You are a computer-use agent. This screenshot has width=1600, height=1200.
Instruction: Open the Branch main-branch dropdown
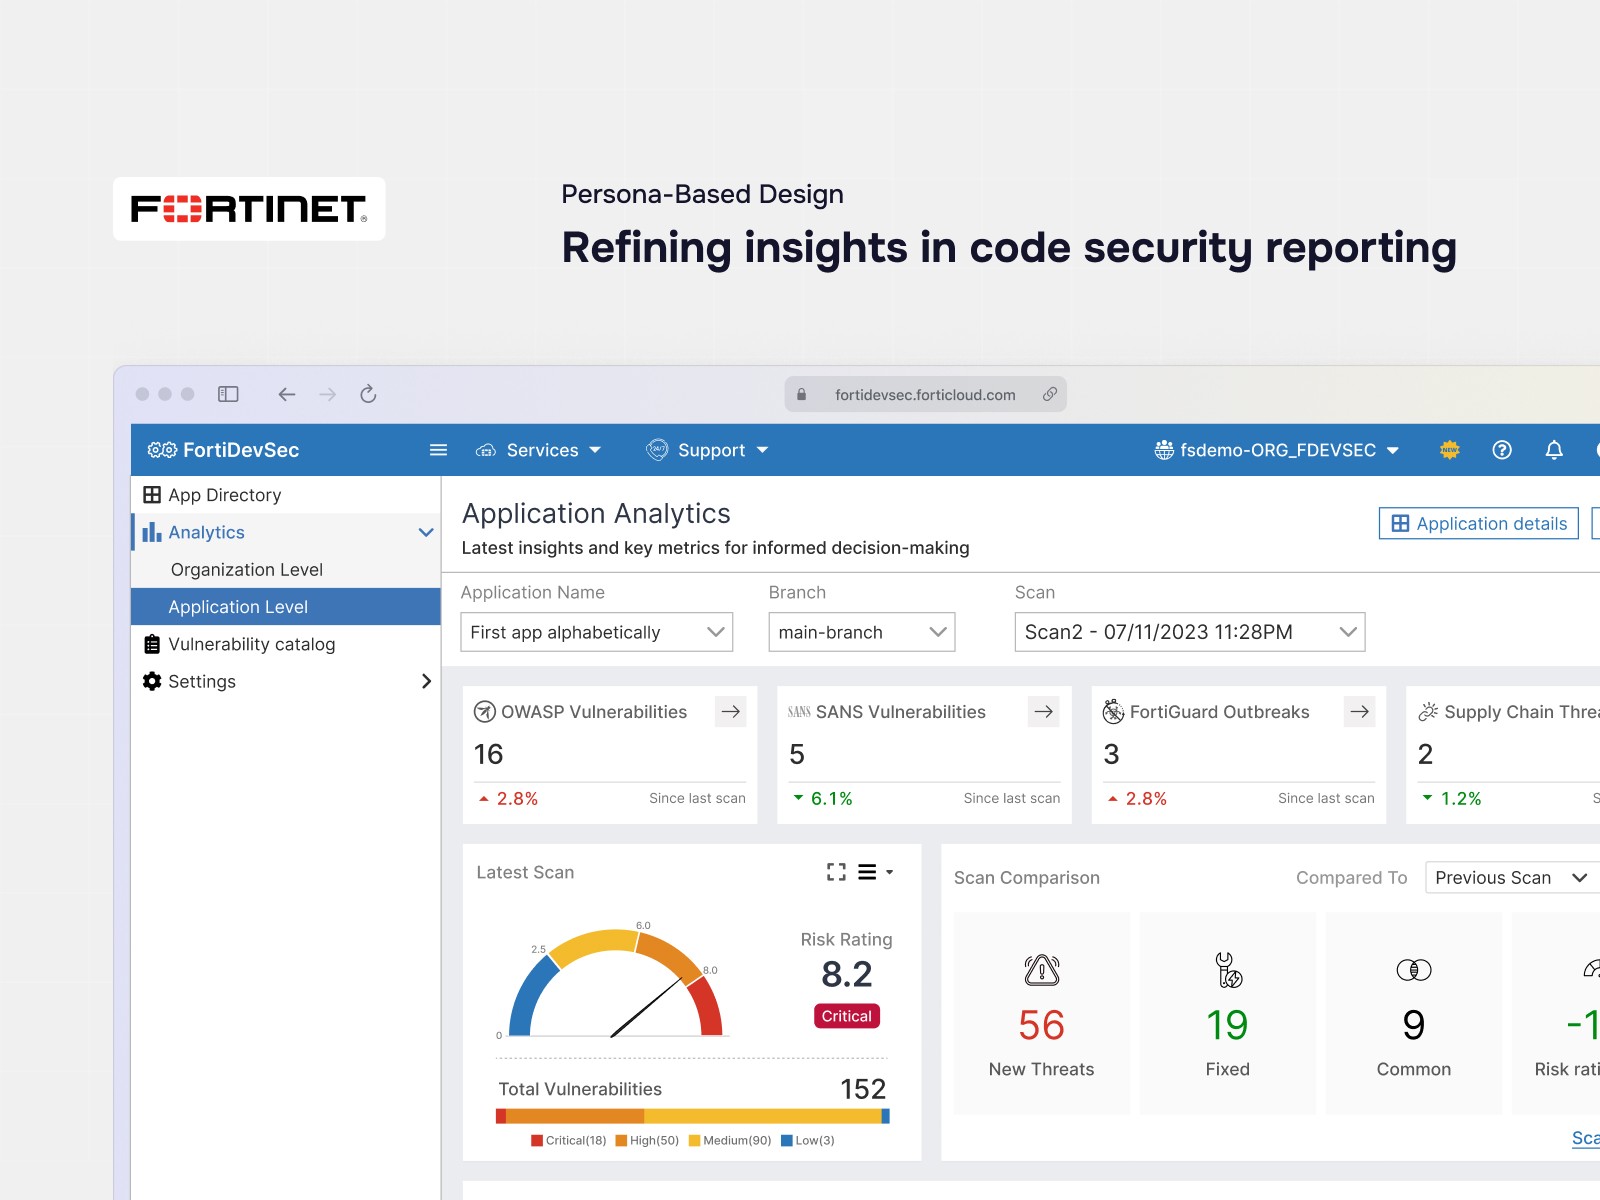tap(862, 632)
